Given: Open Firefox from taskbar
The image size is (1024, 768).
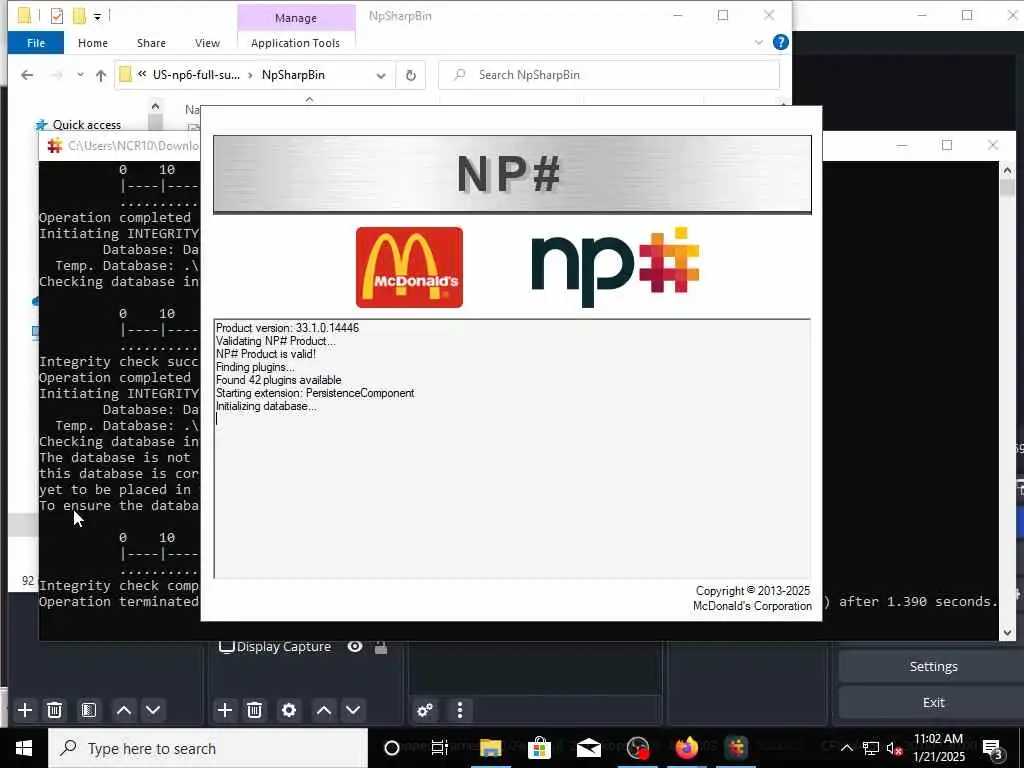Looking at the screenshot, I should tap(686, 748).
